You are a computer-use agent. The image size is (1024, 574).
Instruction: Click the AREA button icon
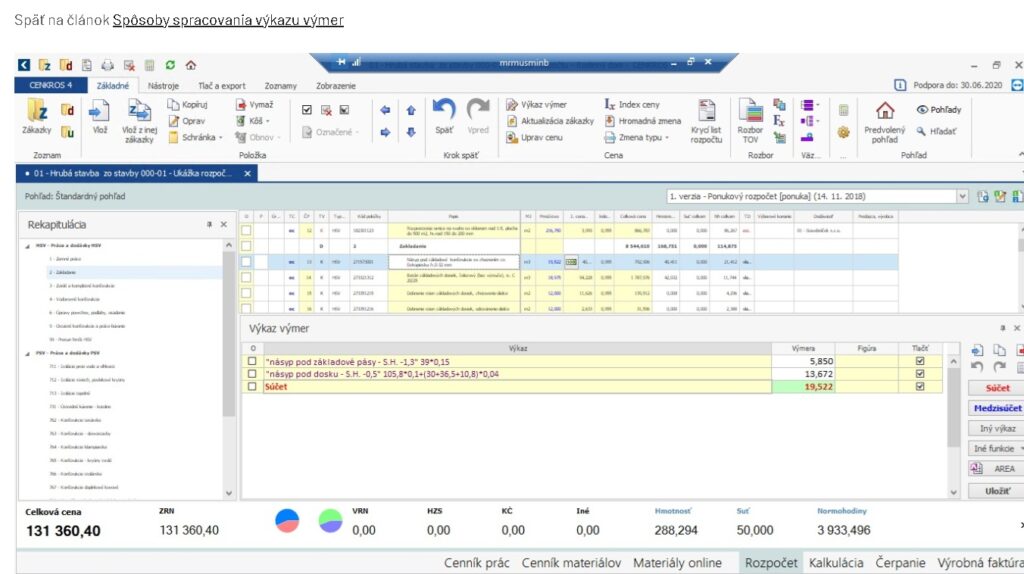point(976,468)
